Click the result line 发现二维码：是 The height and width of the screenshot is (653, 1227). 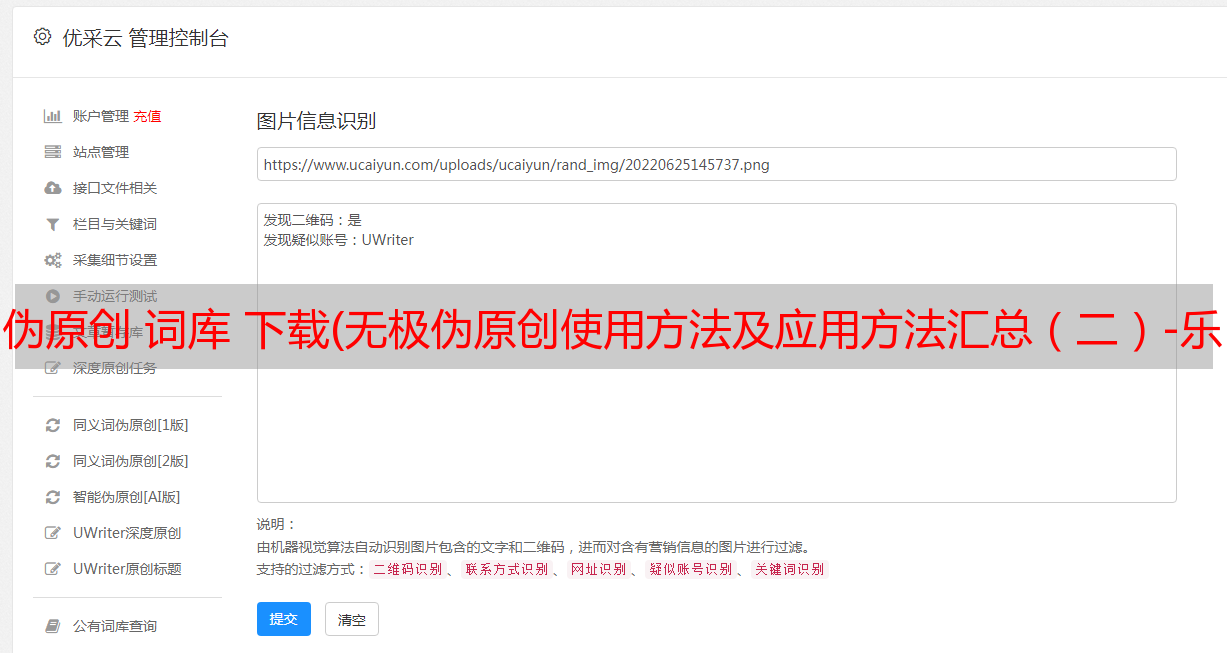tap(312, 220)
